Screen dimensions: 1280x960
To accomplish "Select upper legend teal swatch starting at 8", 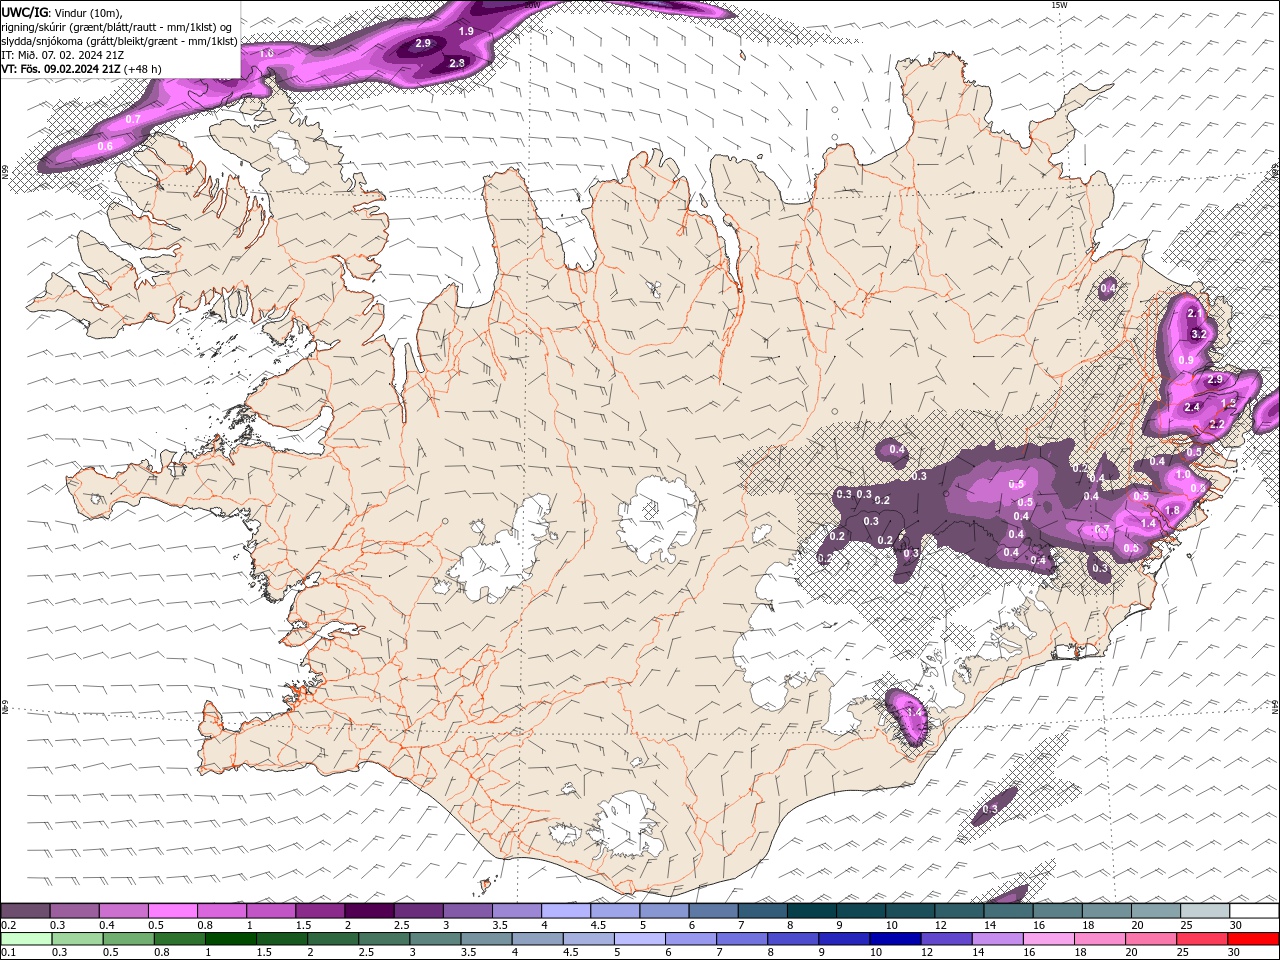I will pyautogui.click(x=811, y=911).
